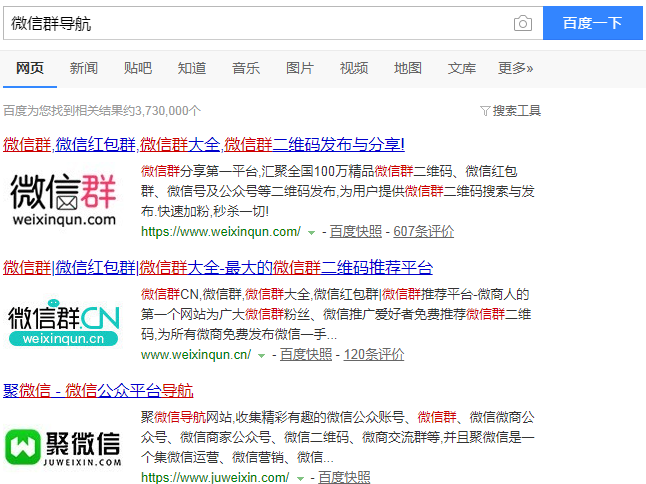Select the 网页 tab
Image resolution: width=646 pixels, height=484 pixels.
(30, 68)
